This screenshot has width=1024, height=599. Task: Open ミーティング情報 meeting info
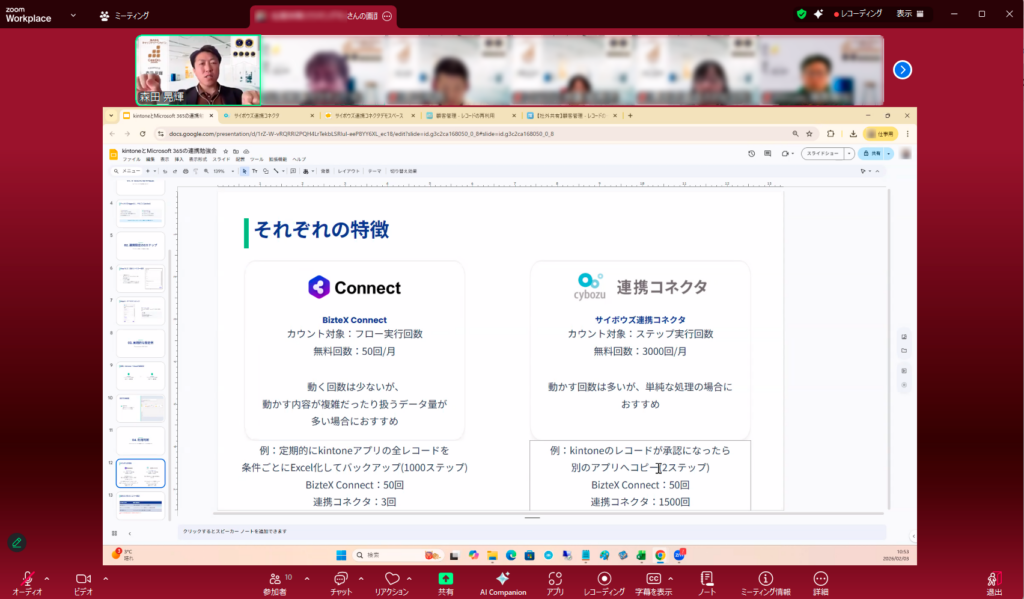click(x=765, y=579)
